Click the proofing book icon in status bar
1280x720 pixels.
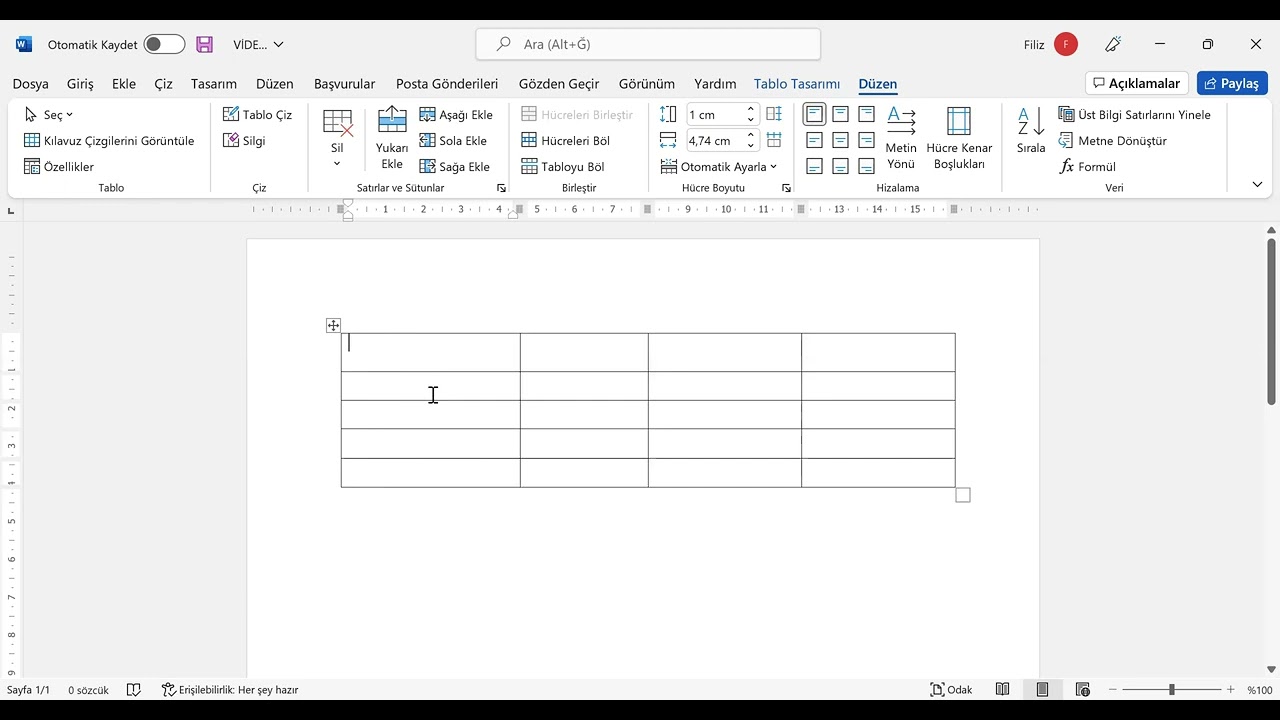click(x=134, y=690)
